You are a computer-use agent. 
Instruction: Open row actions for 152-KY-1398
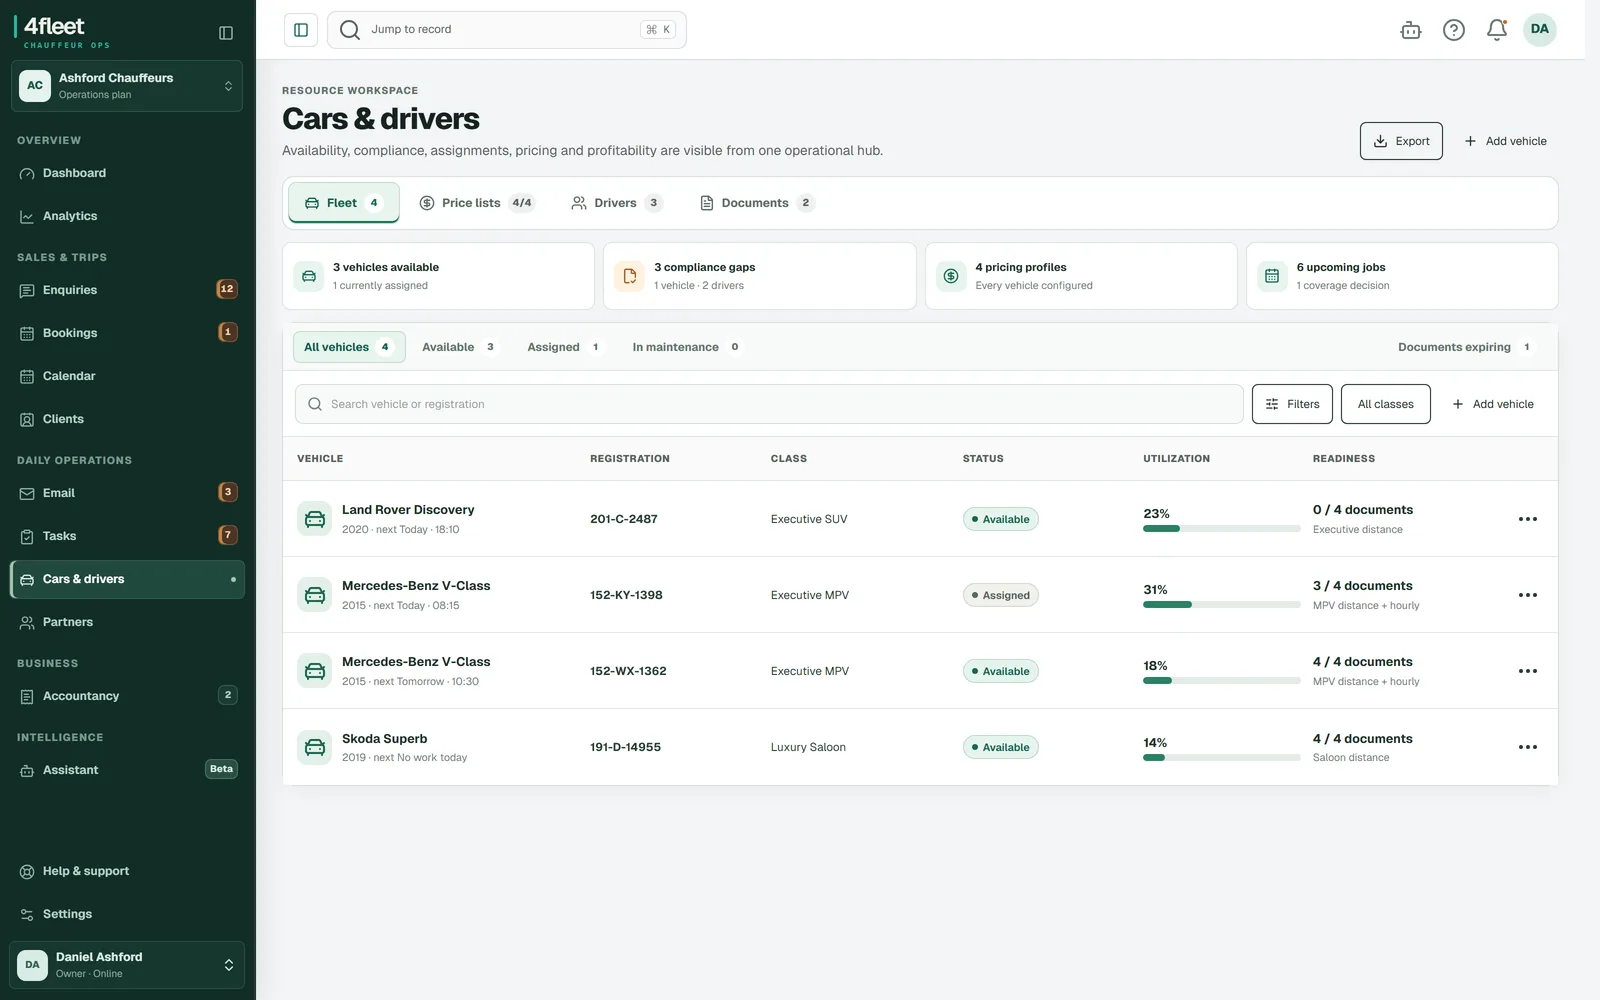1528,595
